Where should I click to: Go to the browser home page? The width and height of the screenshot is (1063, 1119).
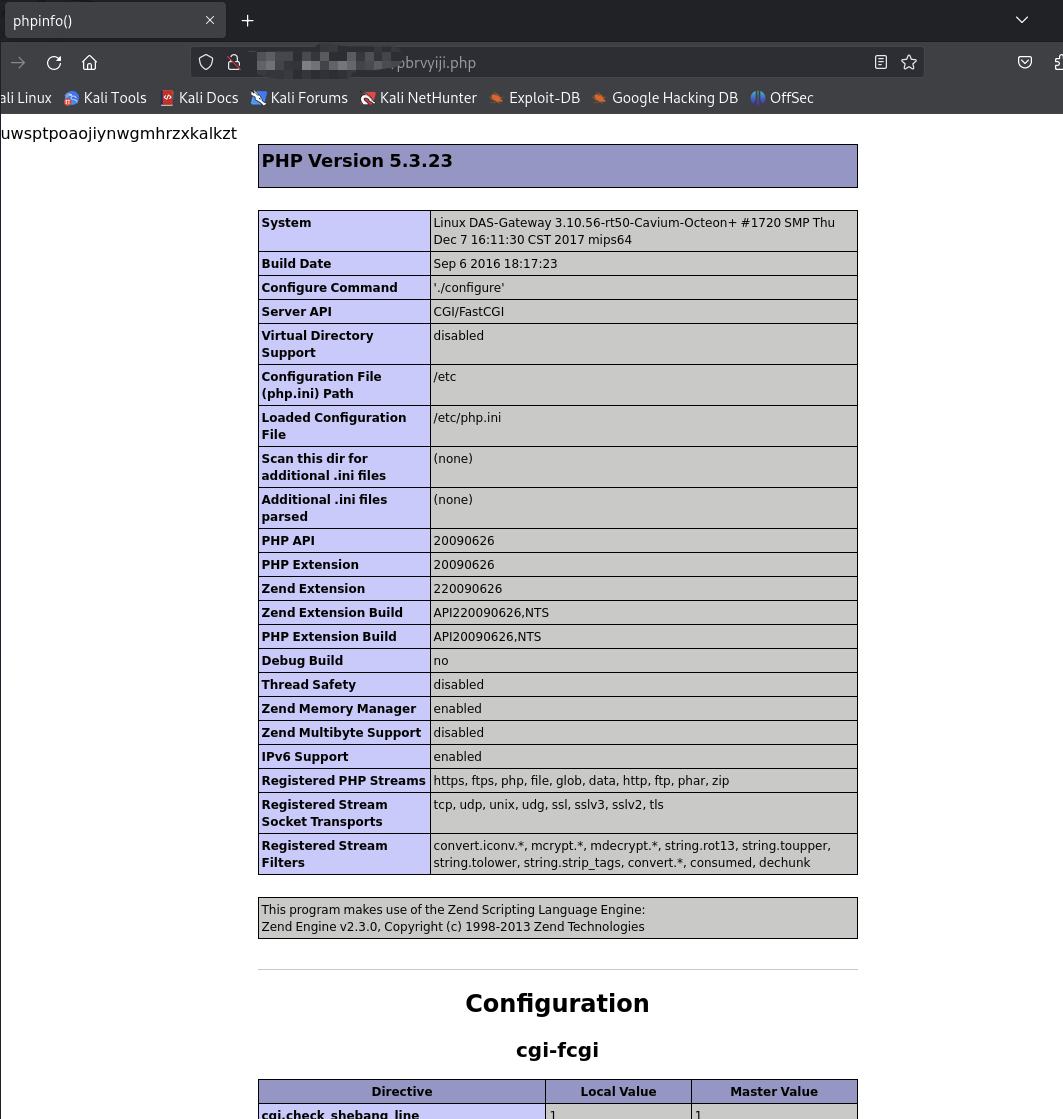point(89,63)
